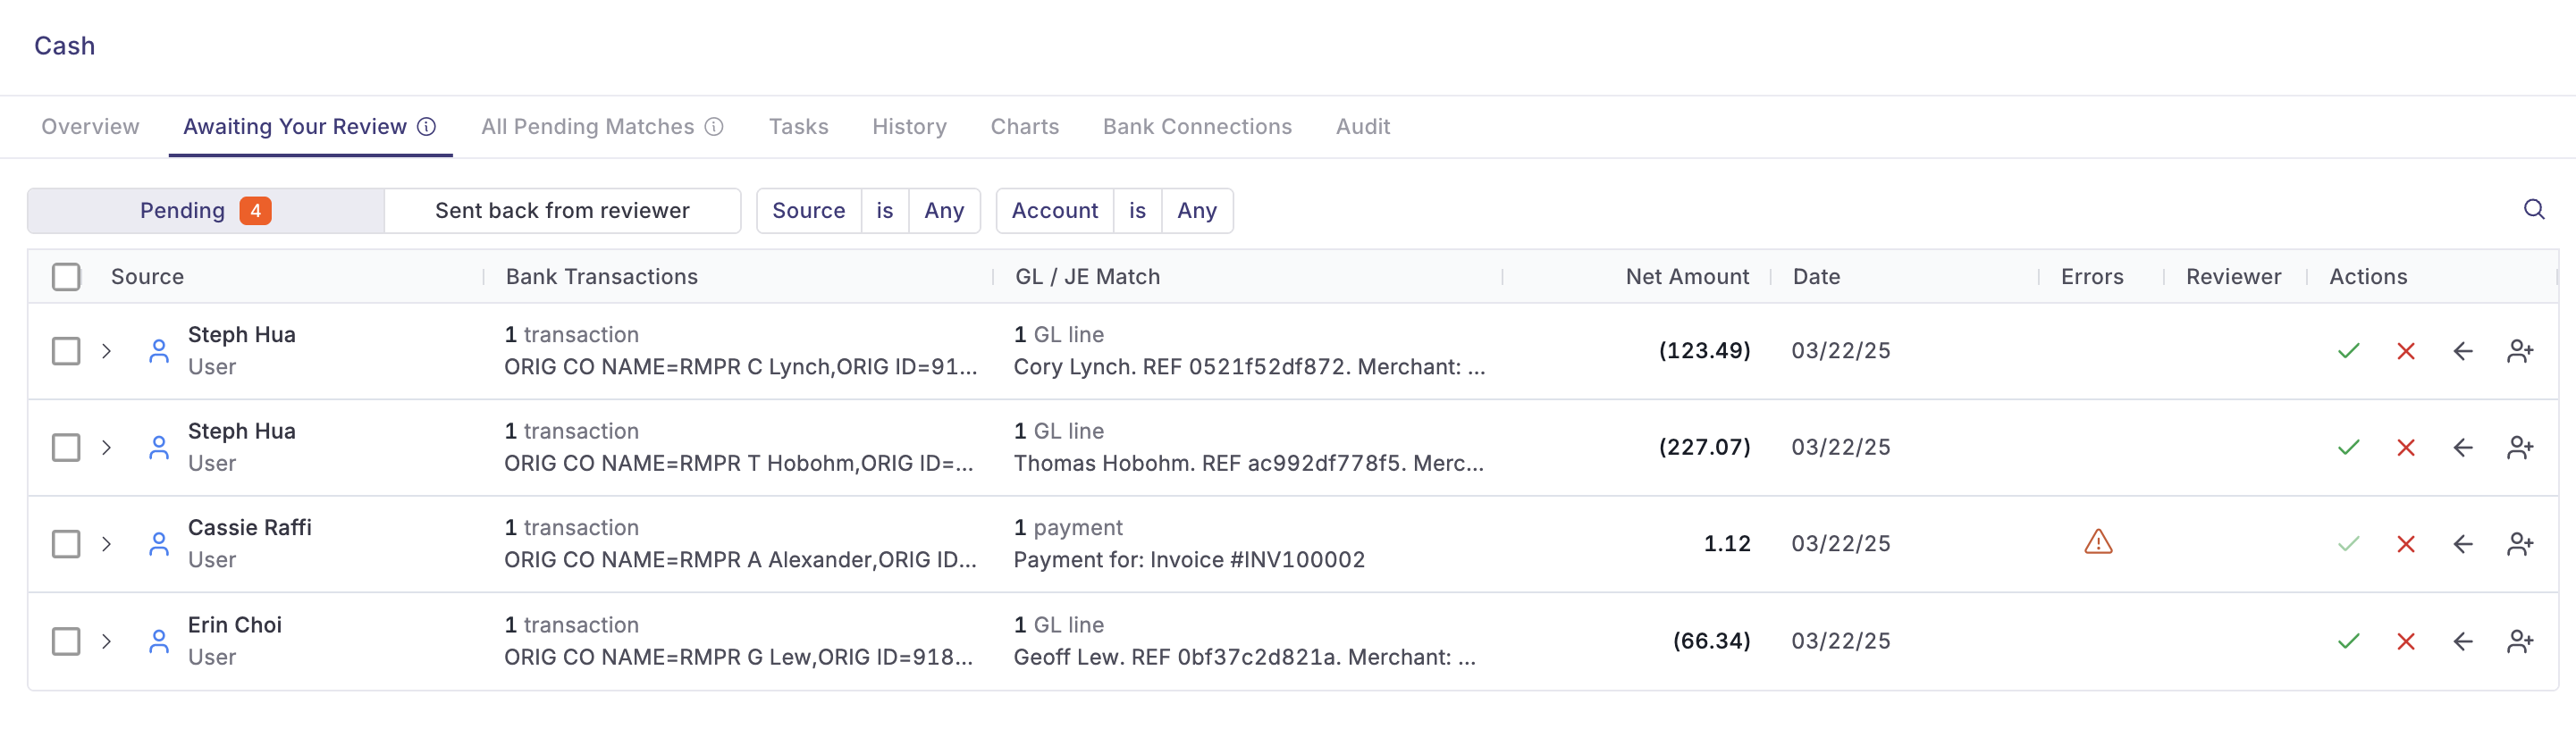Viewport: 2576px width, 729px height.
Task: Approve the Geoff Lew 66.34 match
Action: (2348, 641)
